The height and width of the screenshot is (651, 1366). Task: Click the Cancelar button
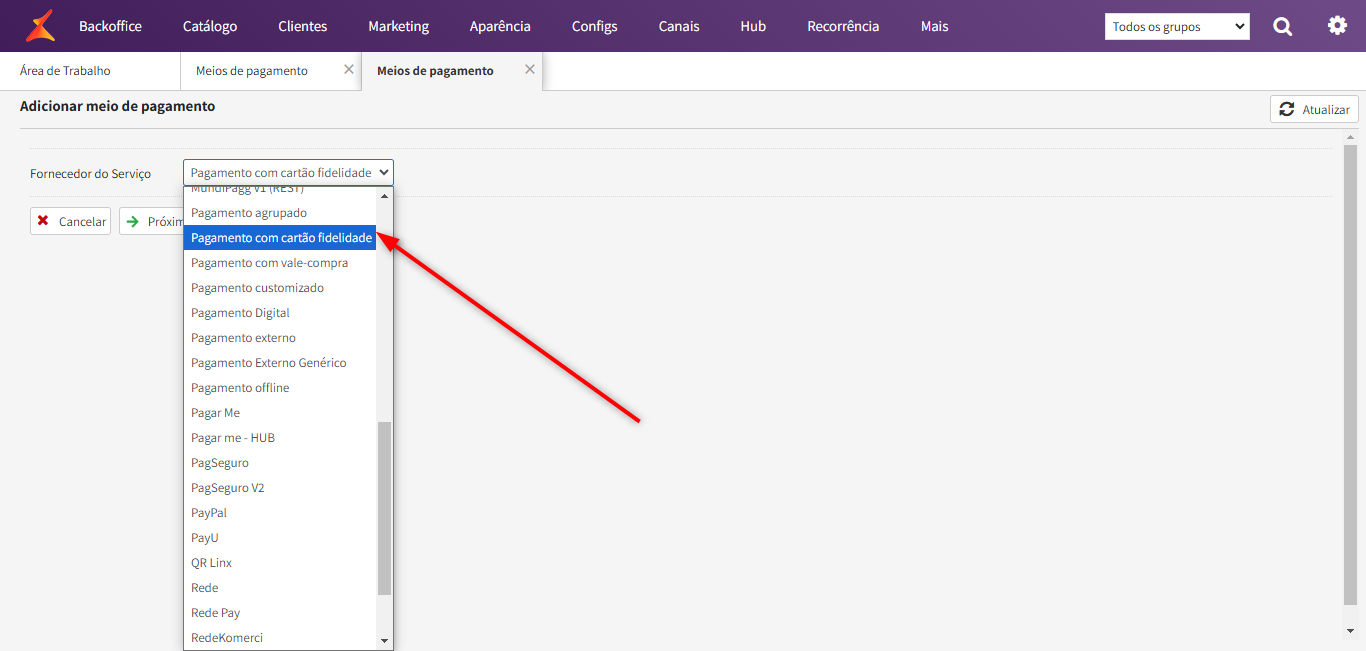tap(70, 221)
